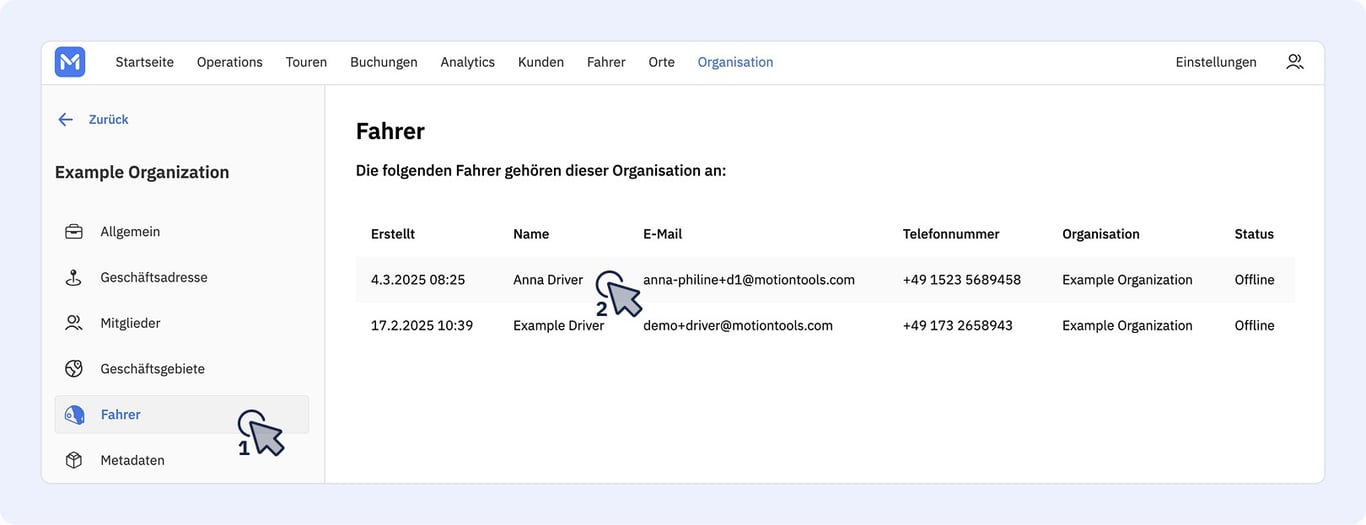
Task: Select Mitglieder in the sidebar
Action: 182,323
